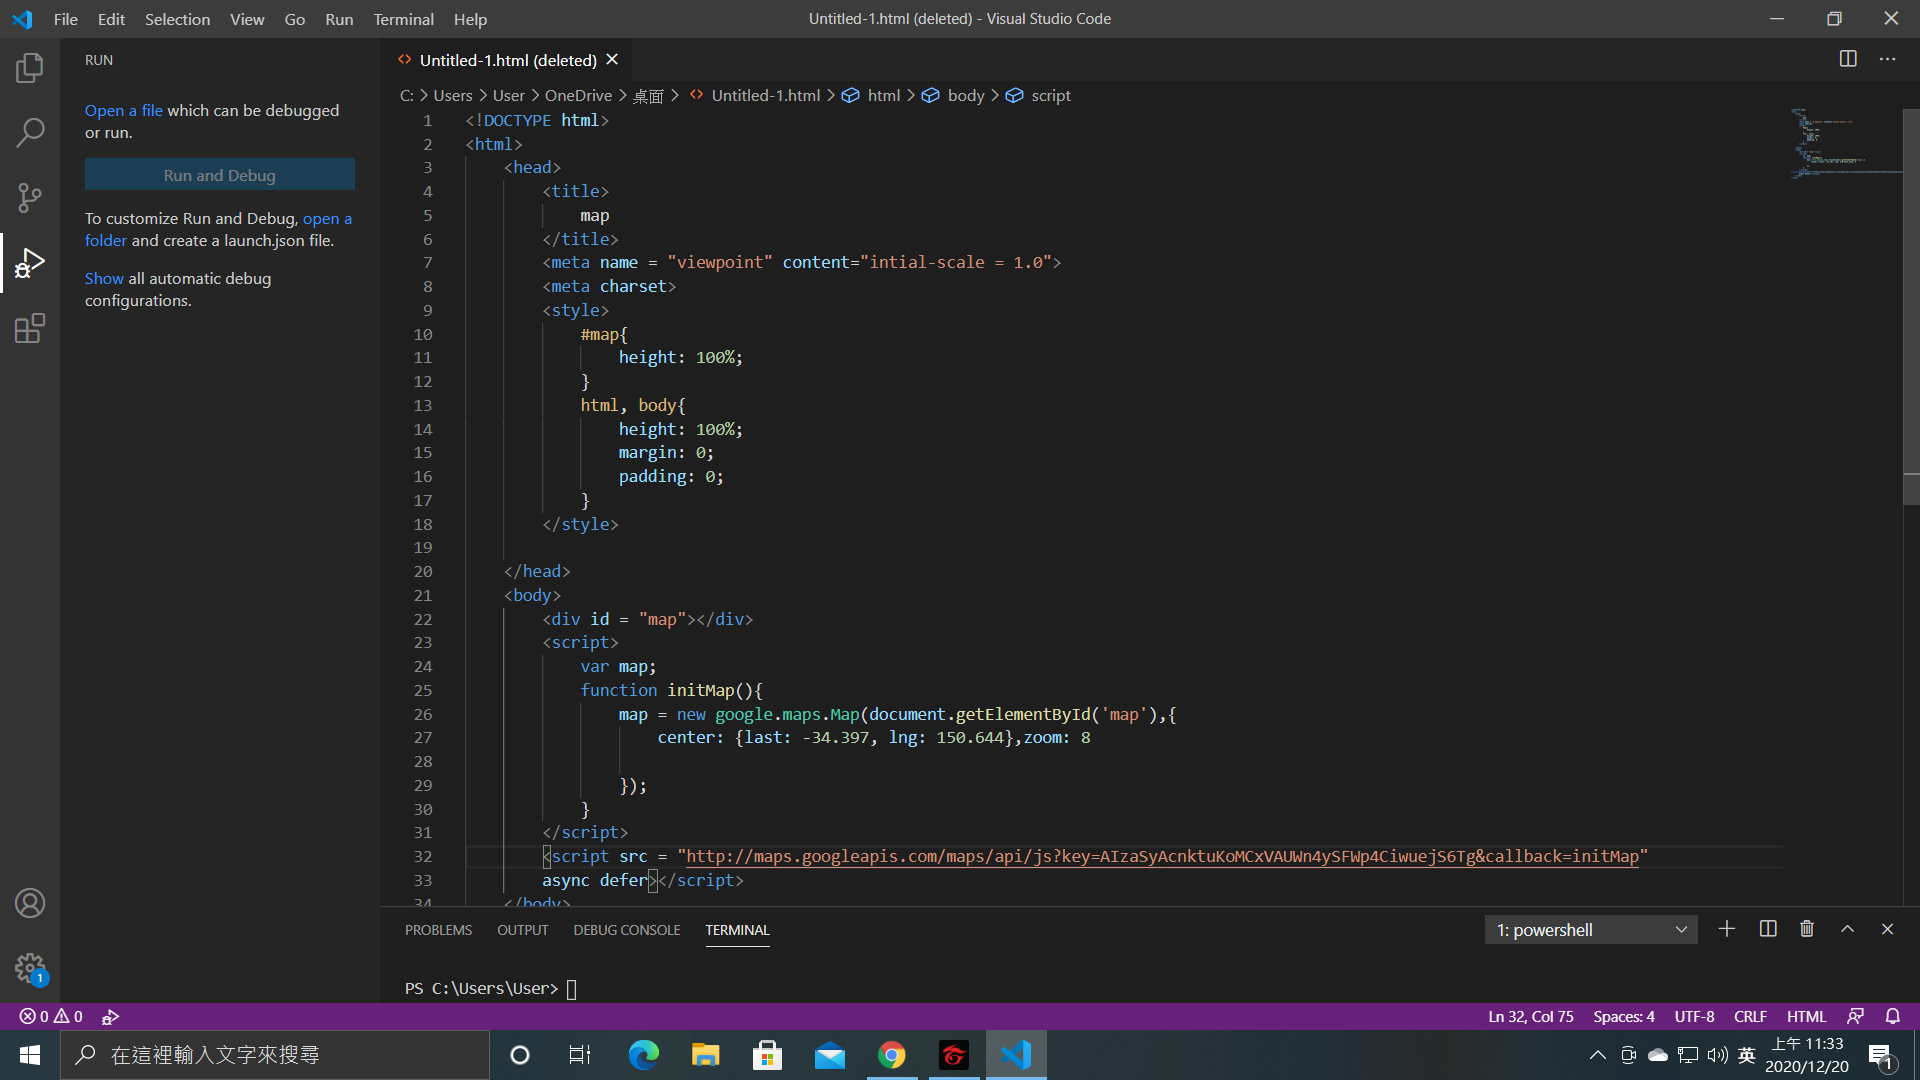Change language mode via 'HTML'

[1806, 1016]
